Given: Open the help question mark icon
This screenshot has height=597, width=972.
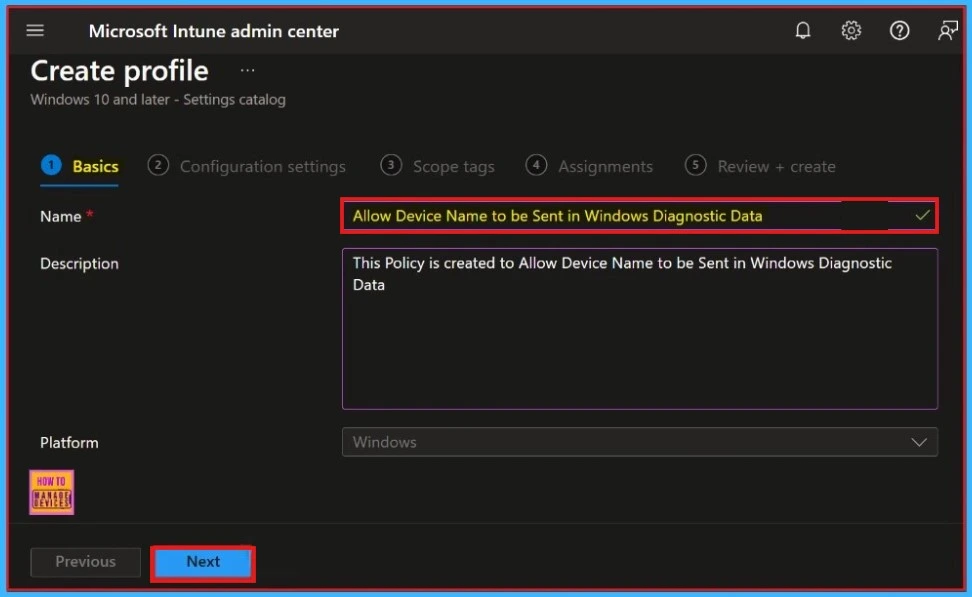Looking at the screenshot, I should (899, 30).
